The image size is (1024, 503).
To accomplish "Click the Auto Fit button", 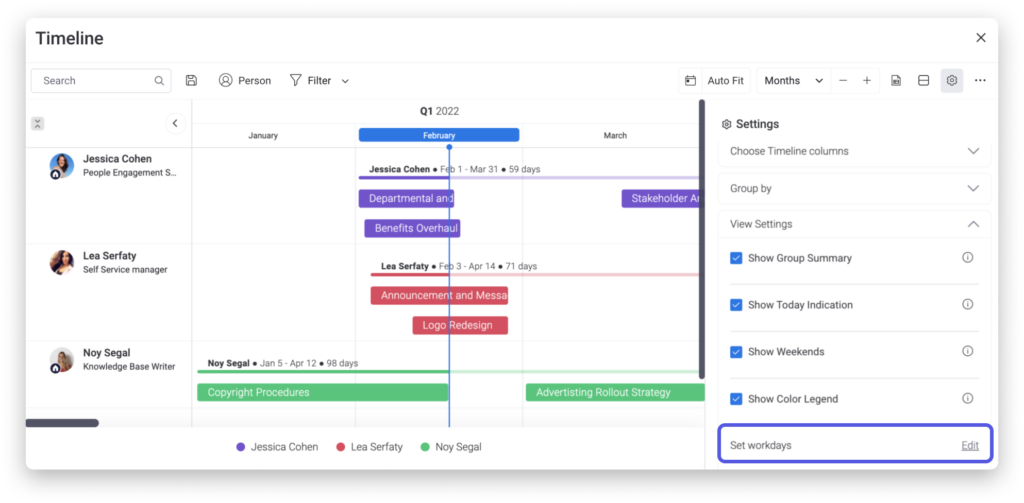I will (x=714, y=81).
